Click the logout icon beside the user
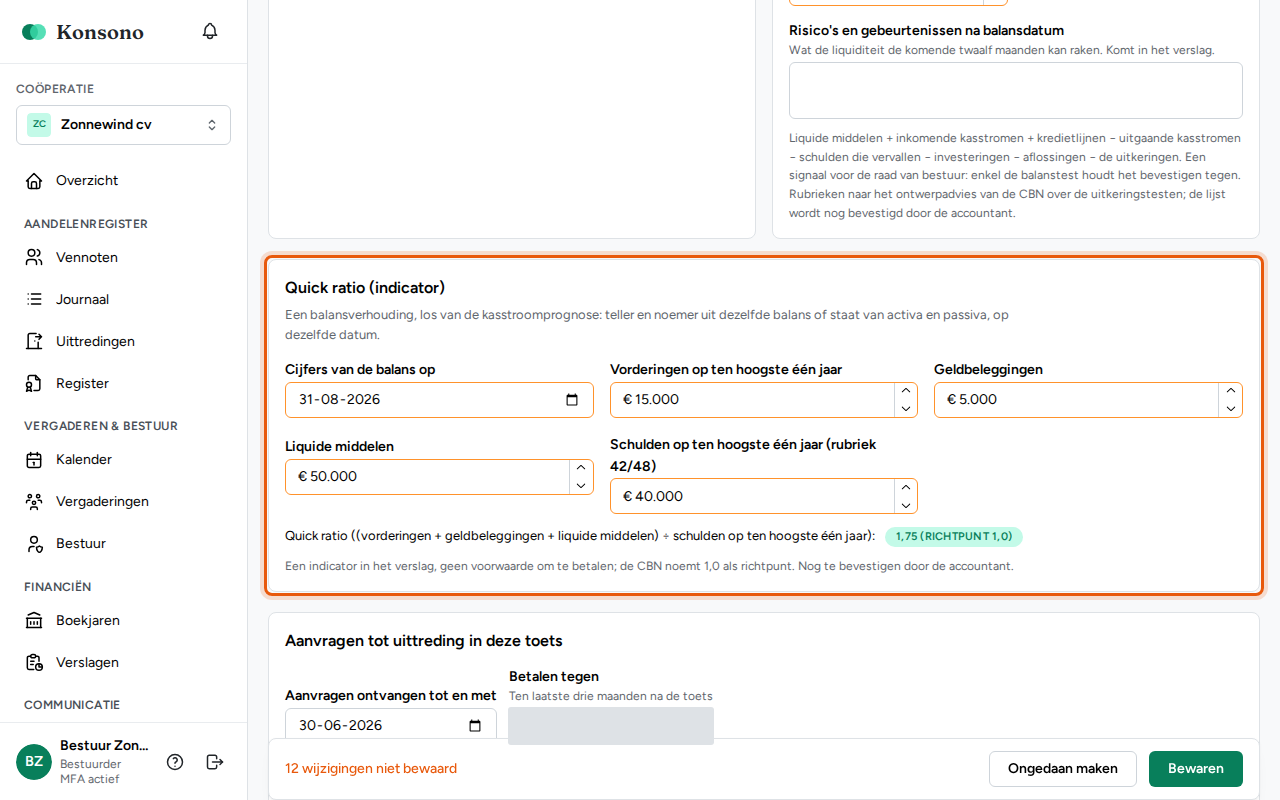The image size is (1280, 800). coord(214,762)
